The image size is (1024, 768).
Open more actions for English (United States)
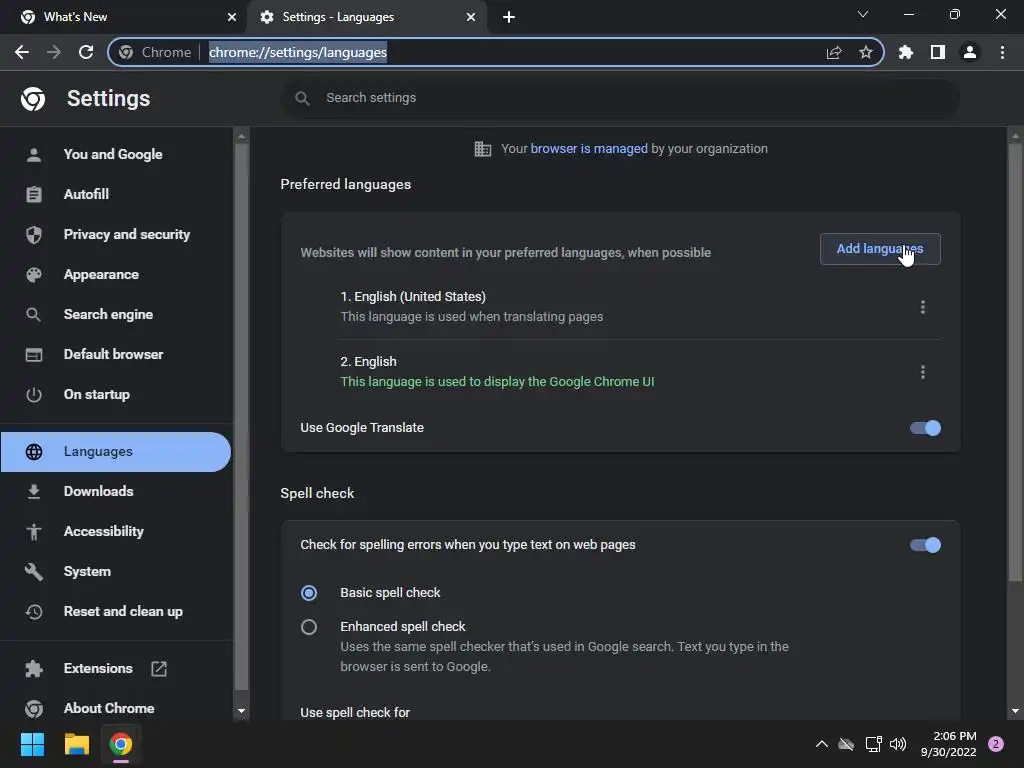point(923,307)
